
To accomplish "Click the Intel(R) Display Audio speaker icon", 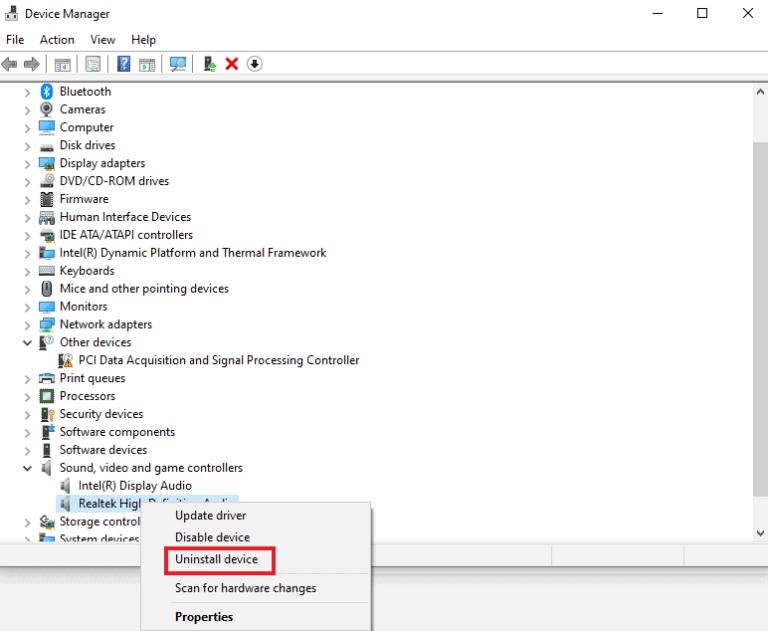I will [65, 486].
